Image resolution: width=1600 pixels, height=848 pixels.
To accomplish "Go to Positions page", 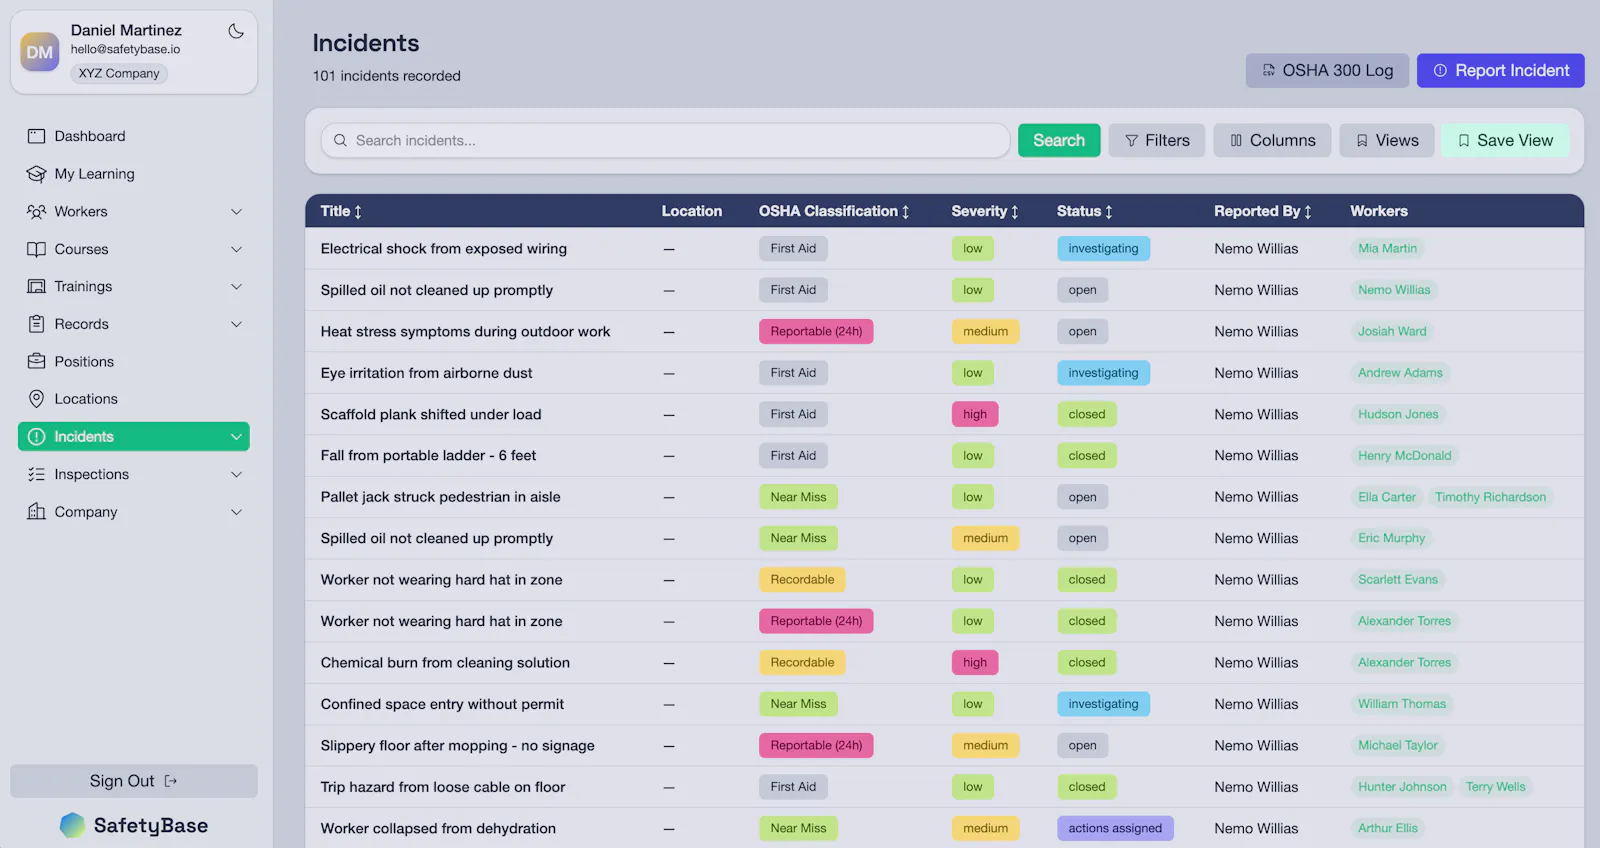I will tap(134, 361).
